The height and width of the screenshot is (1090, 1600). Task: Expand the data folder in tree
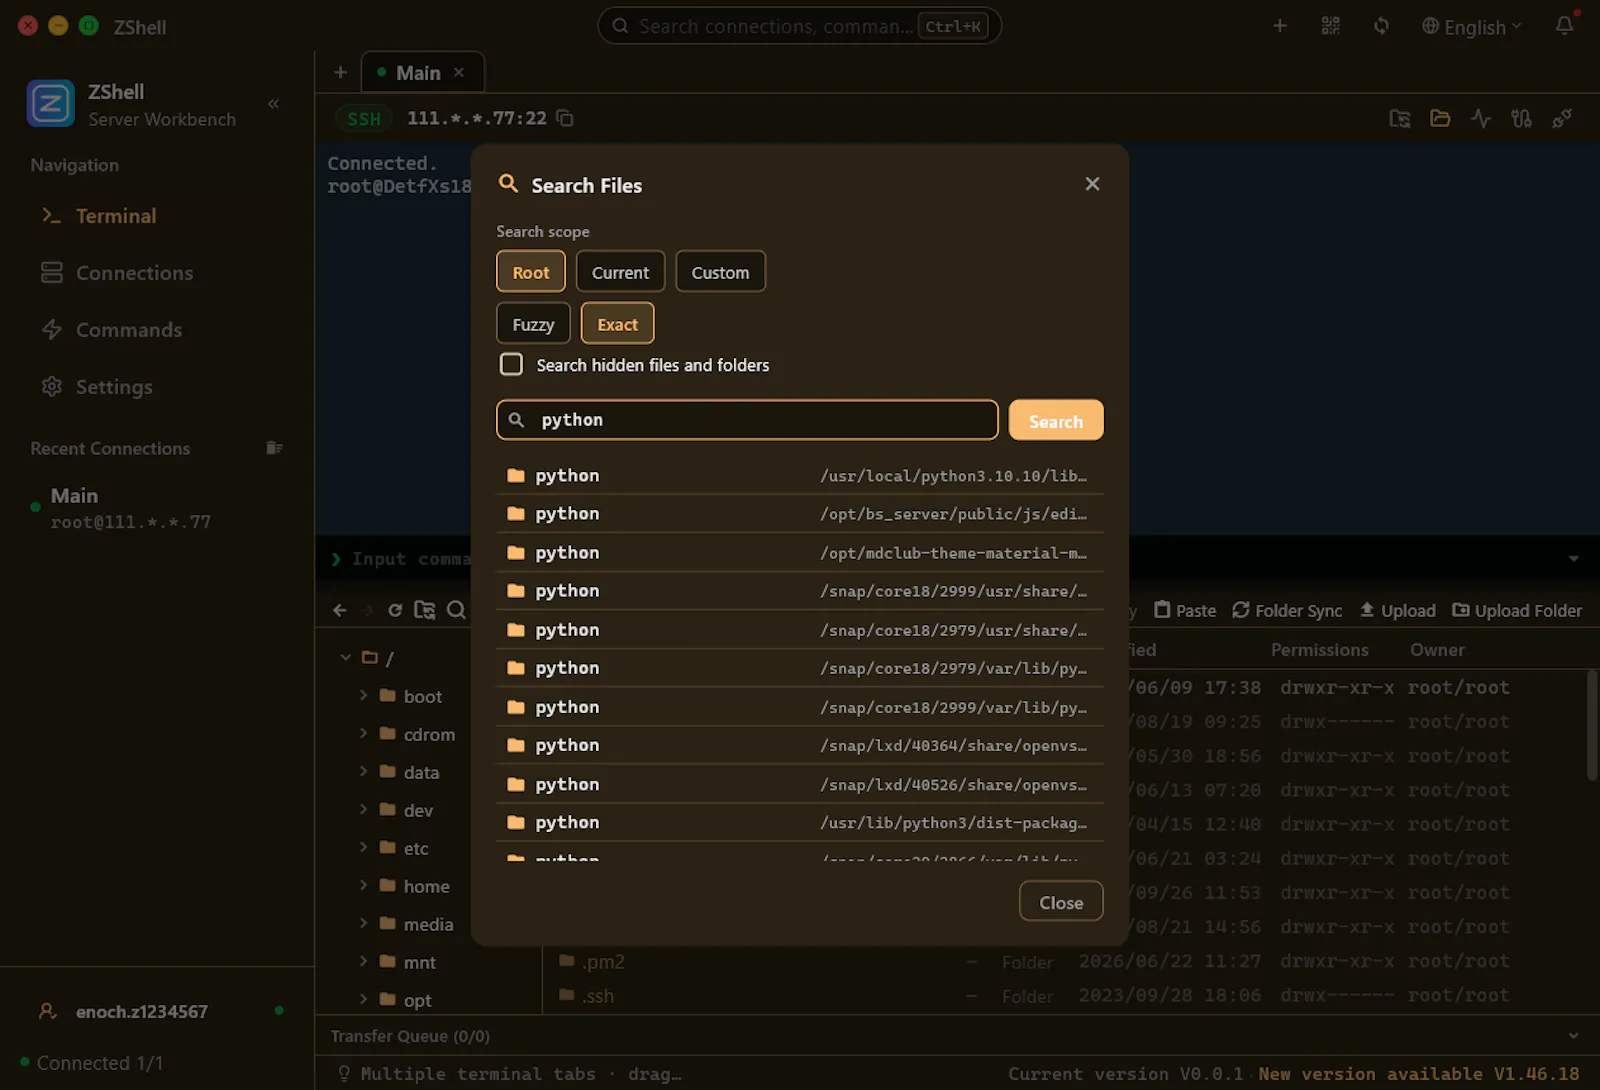coord(363,771)
